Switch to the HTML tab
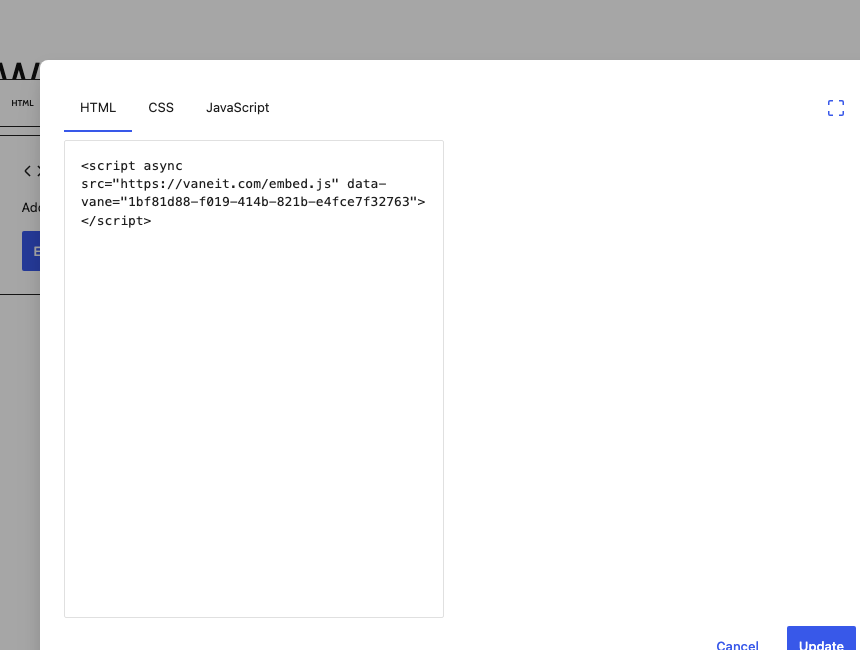Screen dimensions: 860x650 (x=98, y=108)
